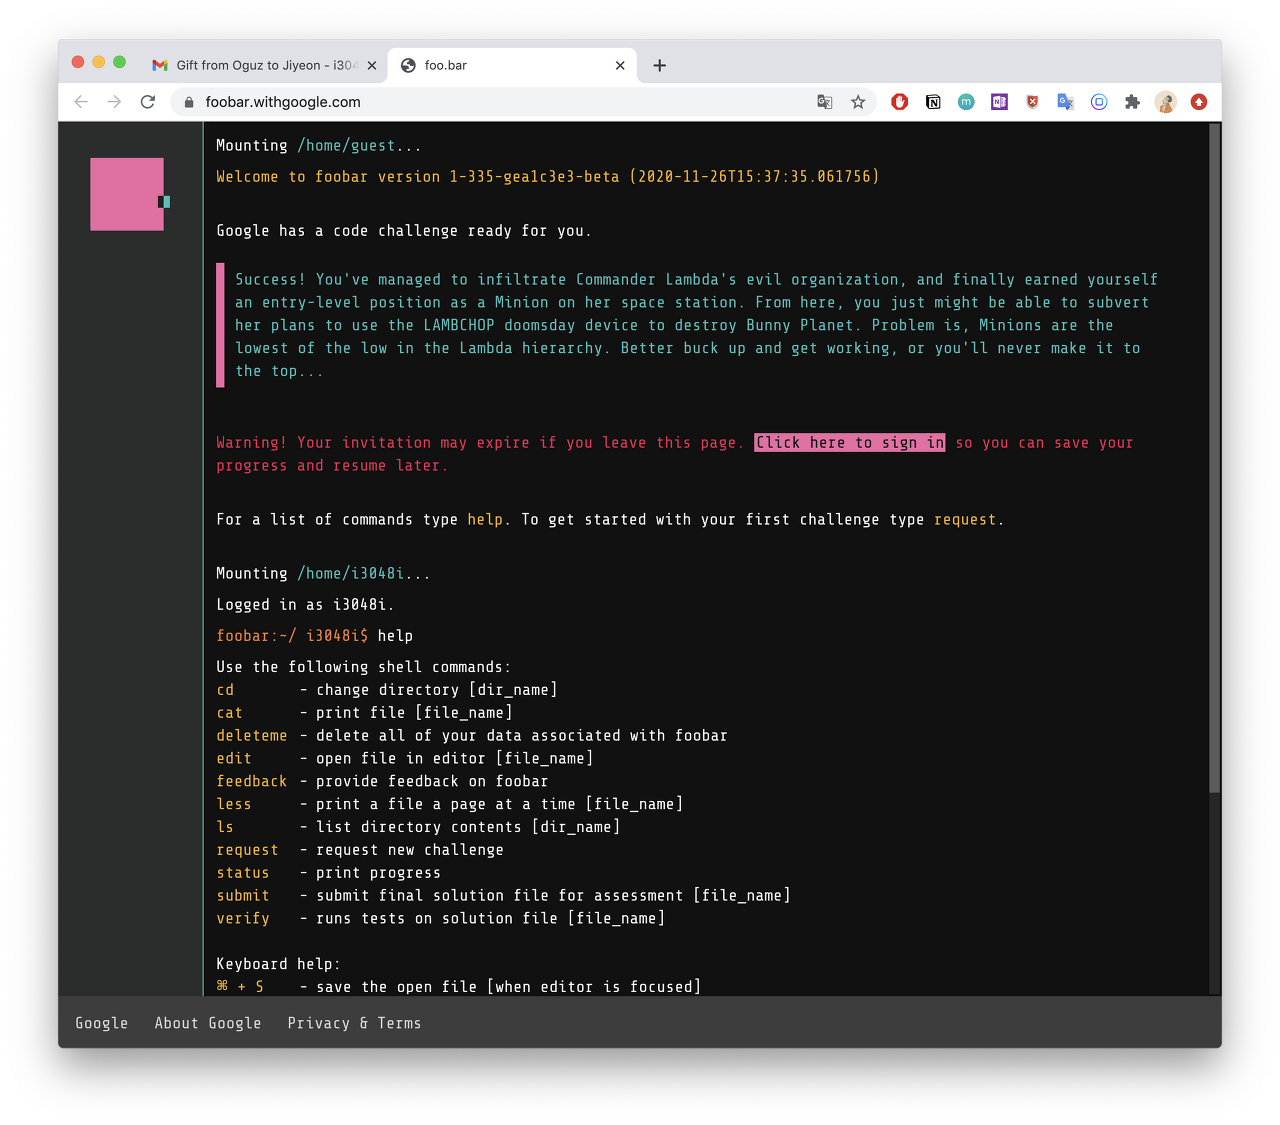Viewport: 1280px width, 1125px height.
Task: Click the '⌘ + S' shortcut text
Action: [x=240, y=987]
